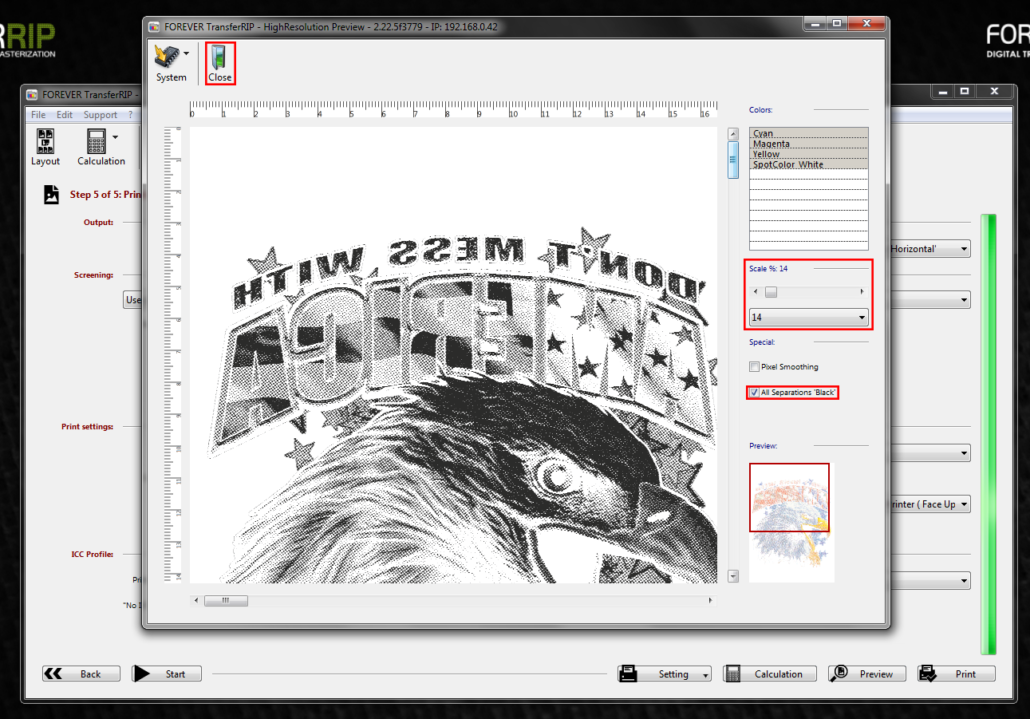Select Magenta in the Colors list

coord(809,143)
